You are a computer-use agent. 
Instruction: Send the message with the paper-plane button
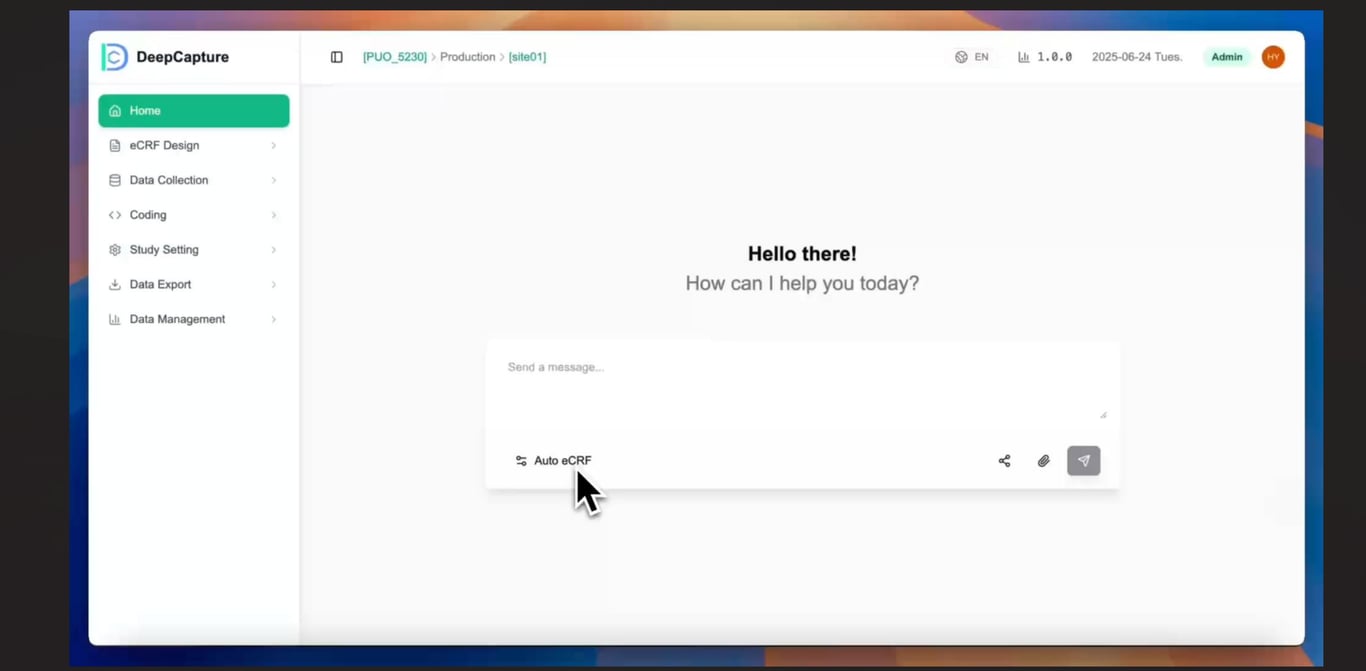point(1083,460)
